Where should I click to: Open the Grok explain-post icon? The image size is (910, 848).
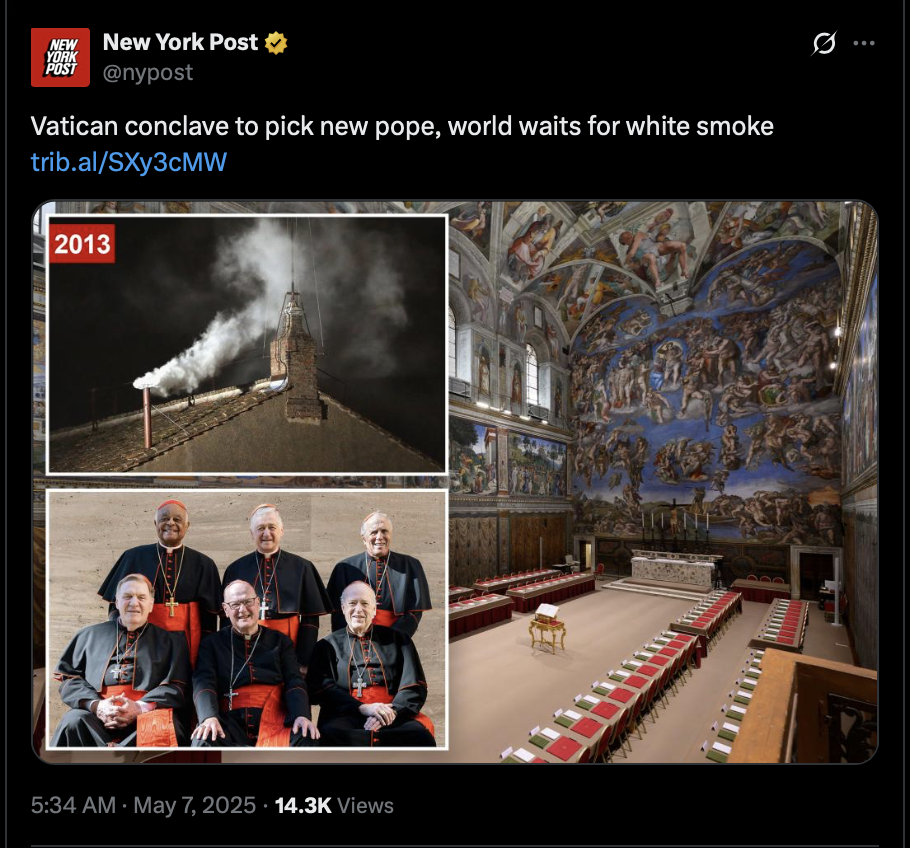tap(824, 43)
